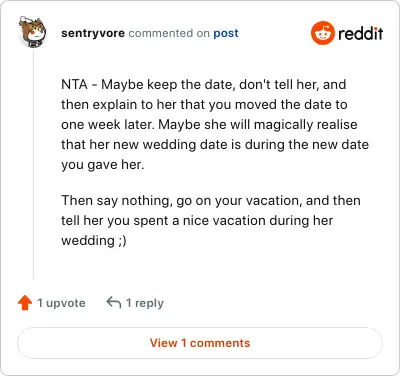Click the "commented on" header text
This screenshot has width=400, height=376.
point(169,33)
